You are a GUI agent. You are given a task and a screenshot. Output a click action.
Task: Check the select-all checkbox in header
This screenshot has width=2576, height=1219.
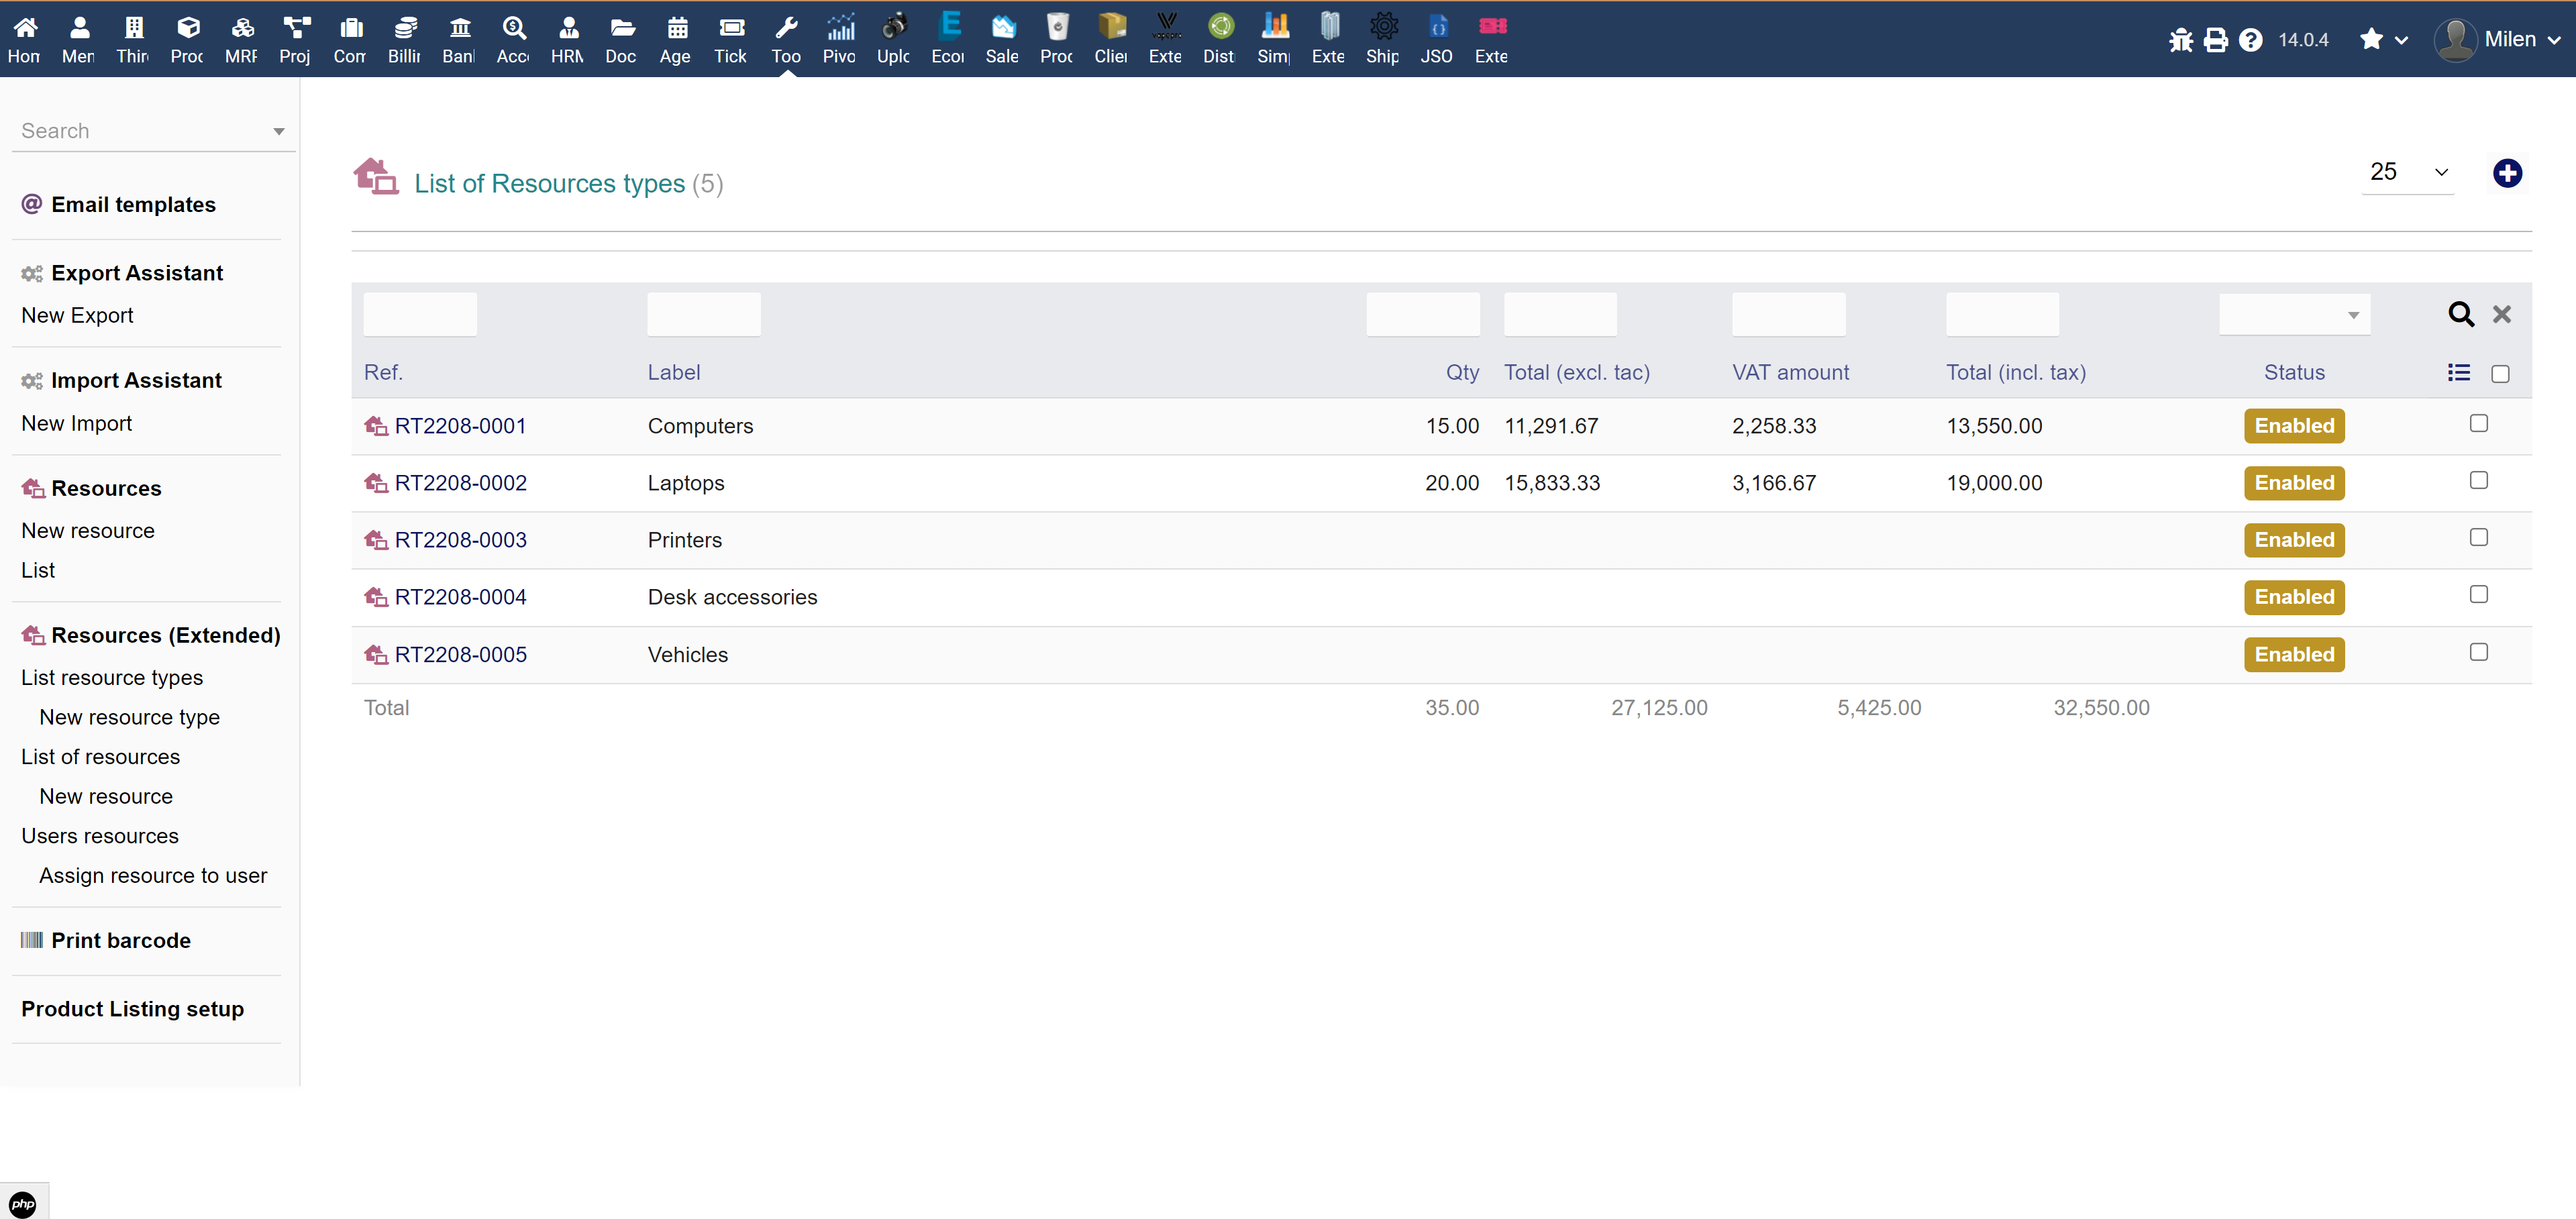point(2501,373)
